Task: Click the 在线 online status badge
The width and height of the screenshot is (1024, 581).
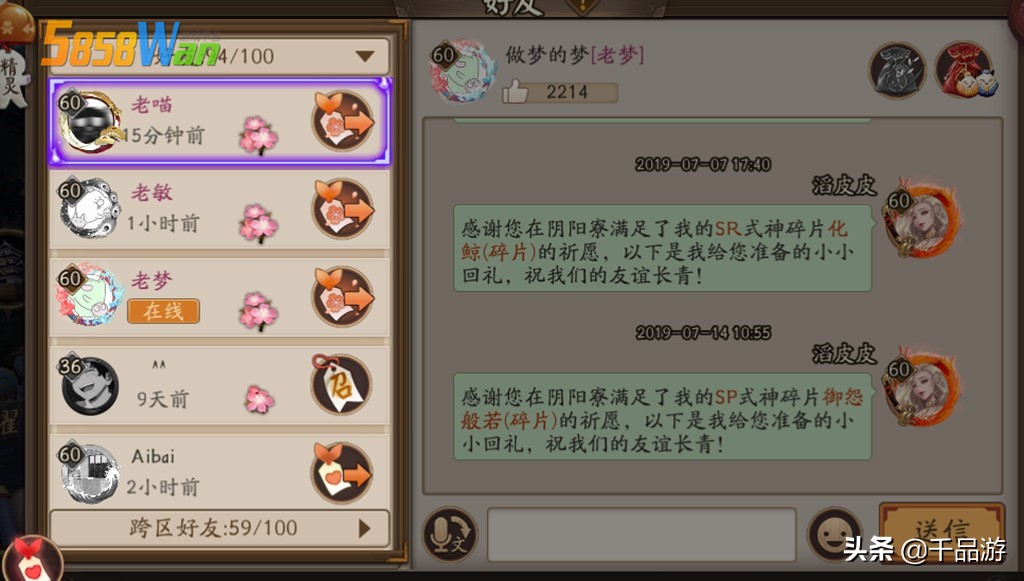Action: (163, 311)
